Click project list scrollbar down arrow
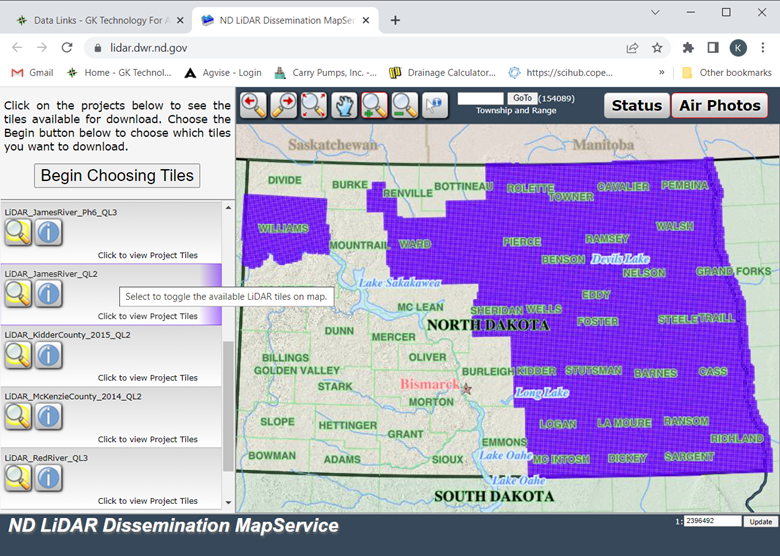 (x=228, y=502)
